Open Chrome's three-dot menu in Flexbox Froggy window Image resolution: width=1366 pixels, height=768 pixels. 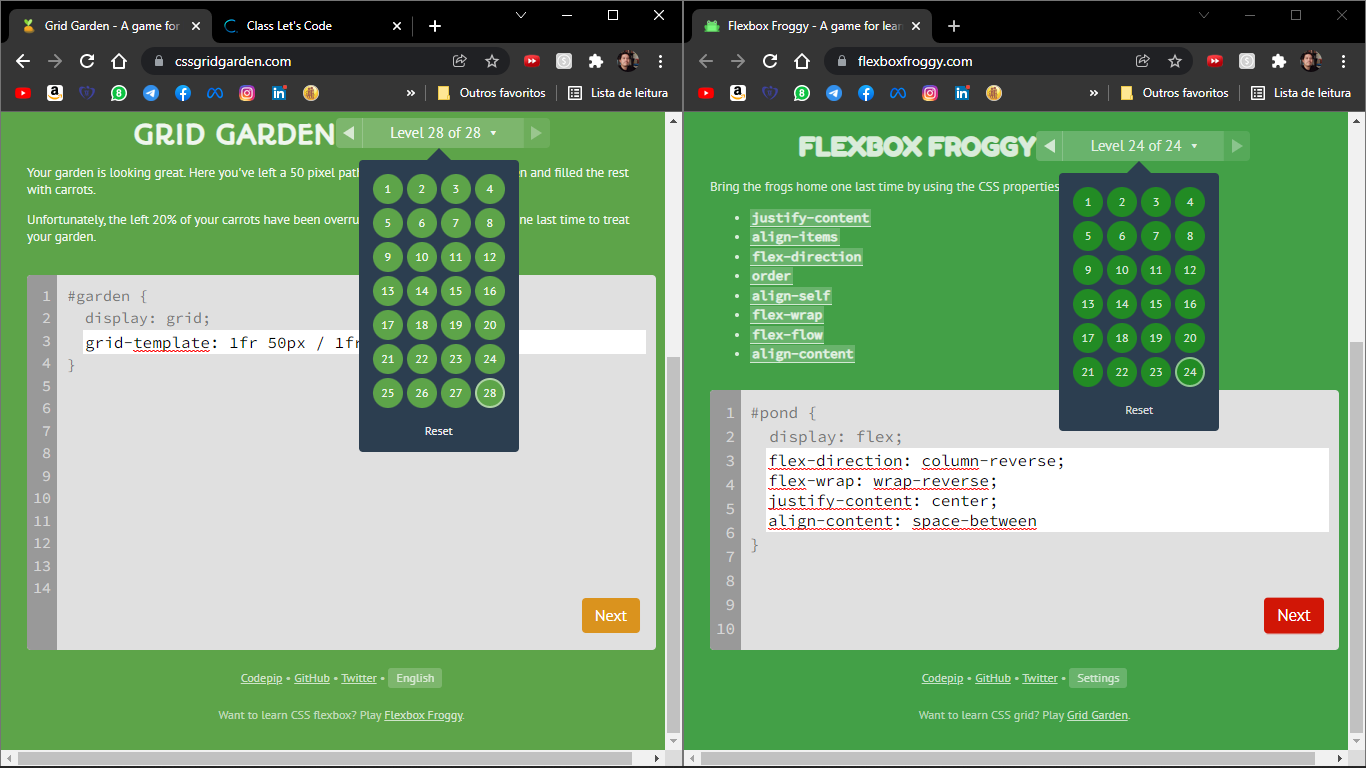1343,61
